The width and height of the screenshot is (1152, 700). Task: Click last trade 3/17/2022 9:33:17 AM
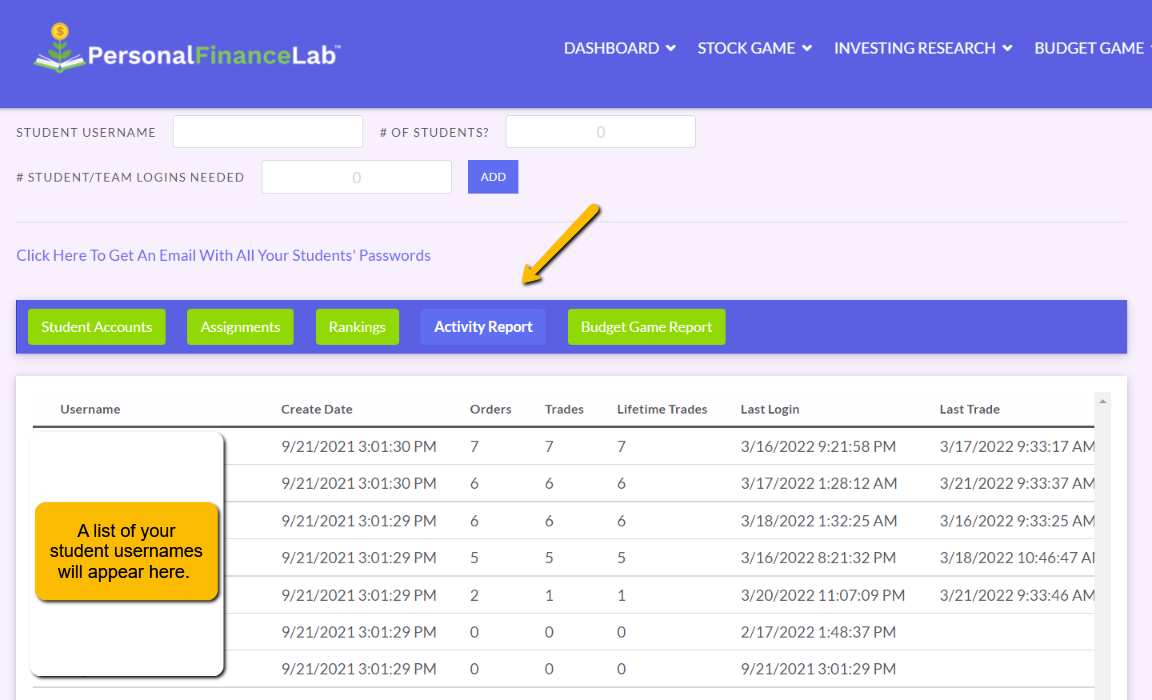[x=1017, y=447]
